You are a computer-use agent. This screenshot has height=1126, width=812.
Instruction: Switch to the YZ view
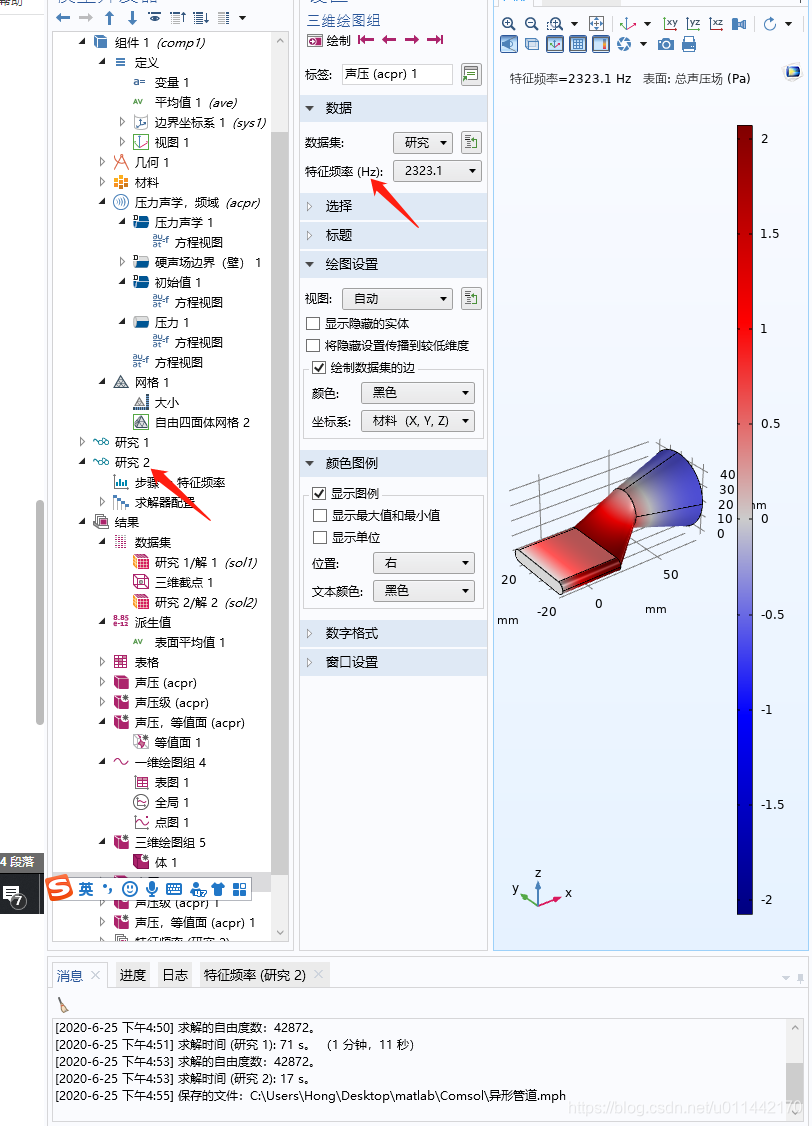click(693, 24)
